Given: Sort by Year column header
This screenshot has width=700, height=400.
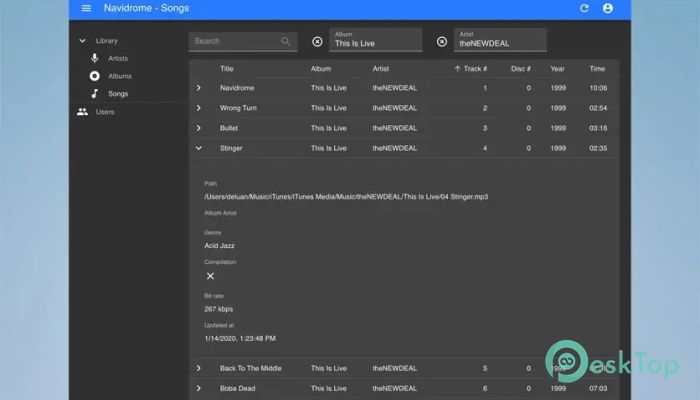Looking at the screenshot, I should [x=557, y=69].
